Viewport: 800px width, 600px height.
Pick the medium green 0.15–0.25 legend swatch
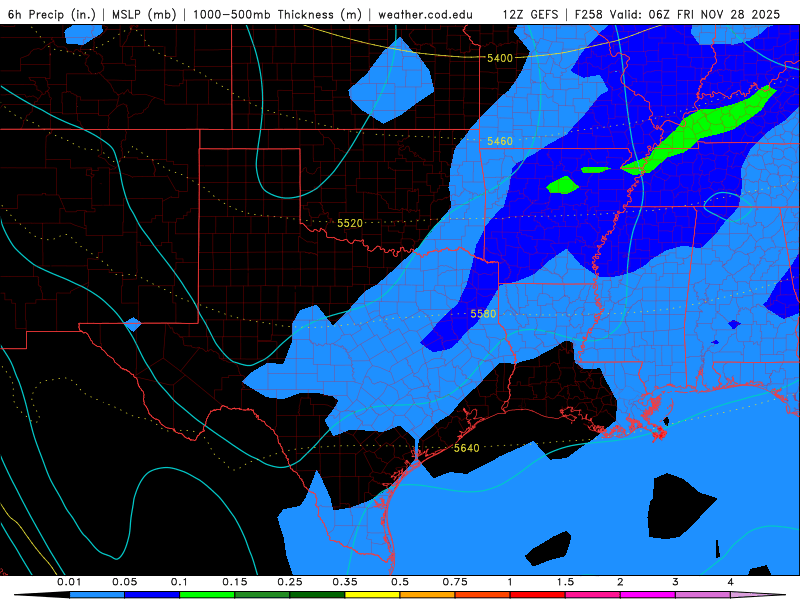point(262,595)
